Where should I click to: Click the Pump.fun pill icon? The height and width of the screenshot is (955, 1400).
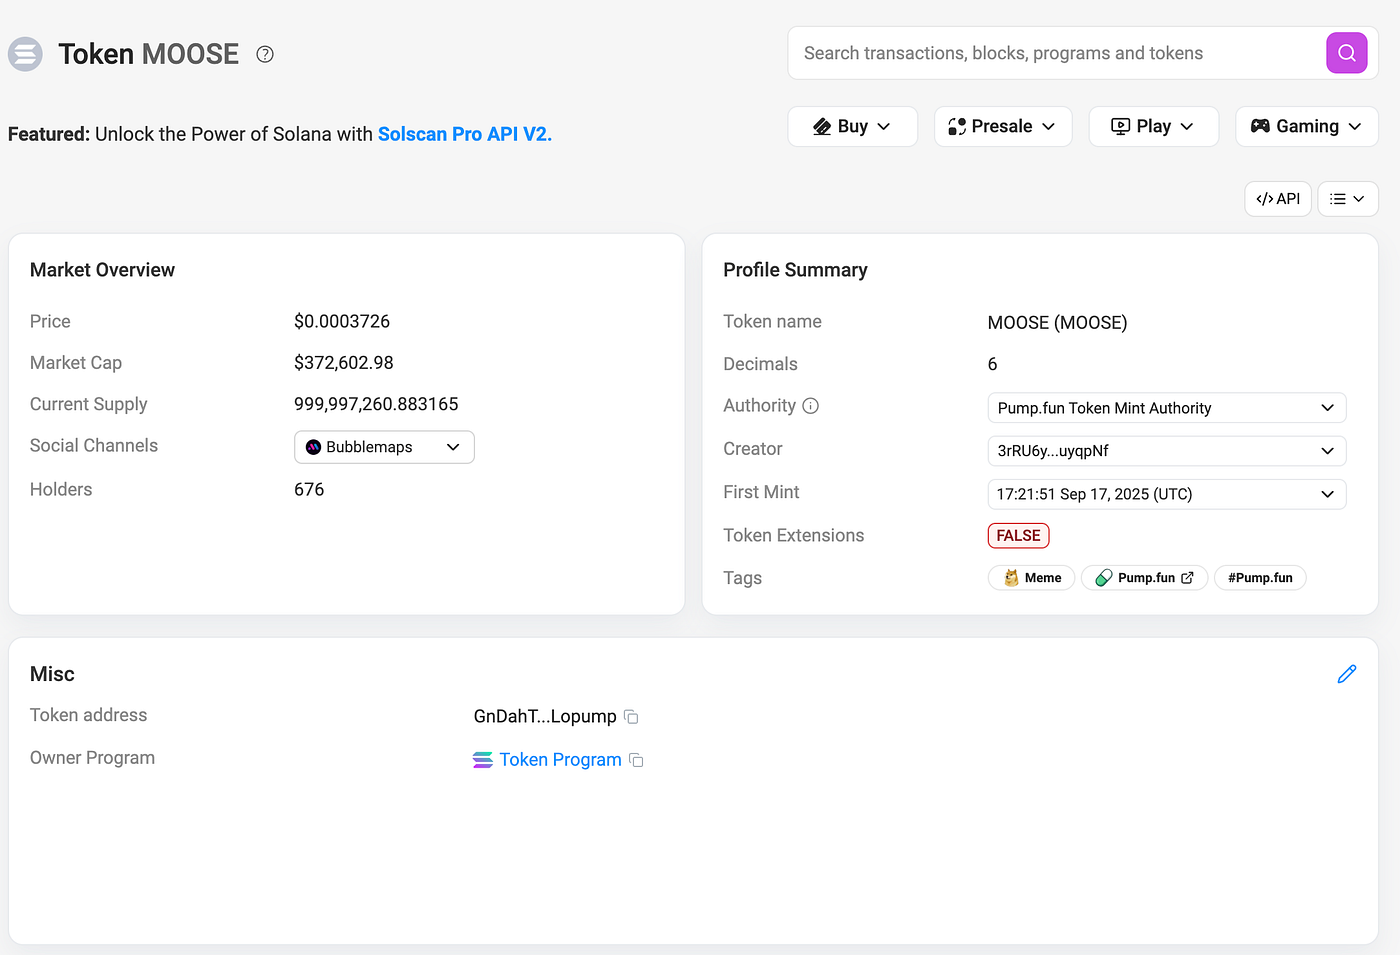click(x=1104, y=578)
